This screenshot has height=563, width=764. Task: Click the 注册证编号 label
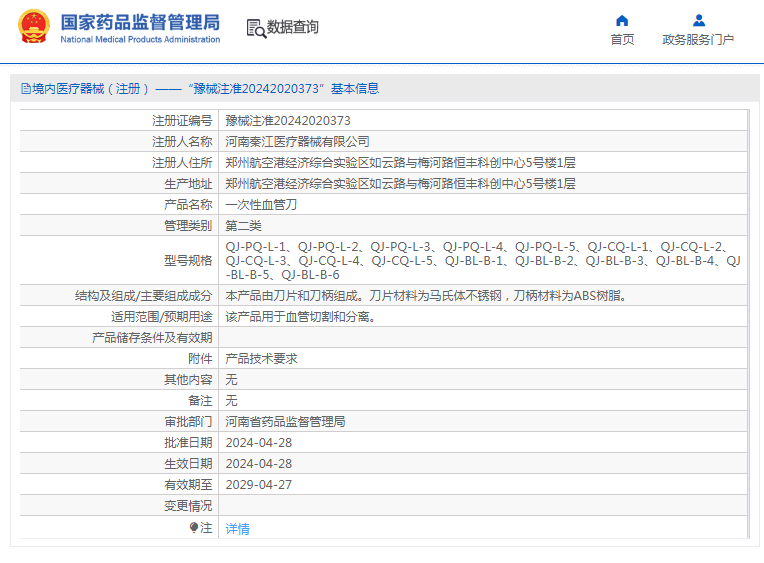click(182, 120)
